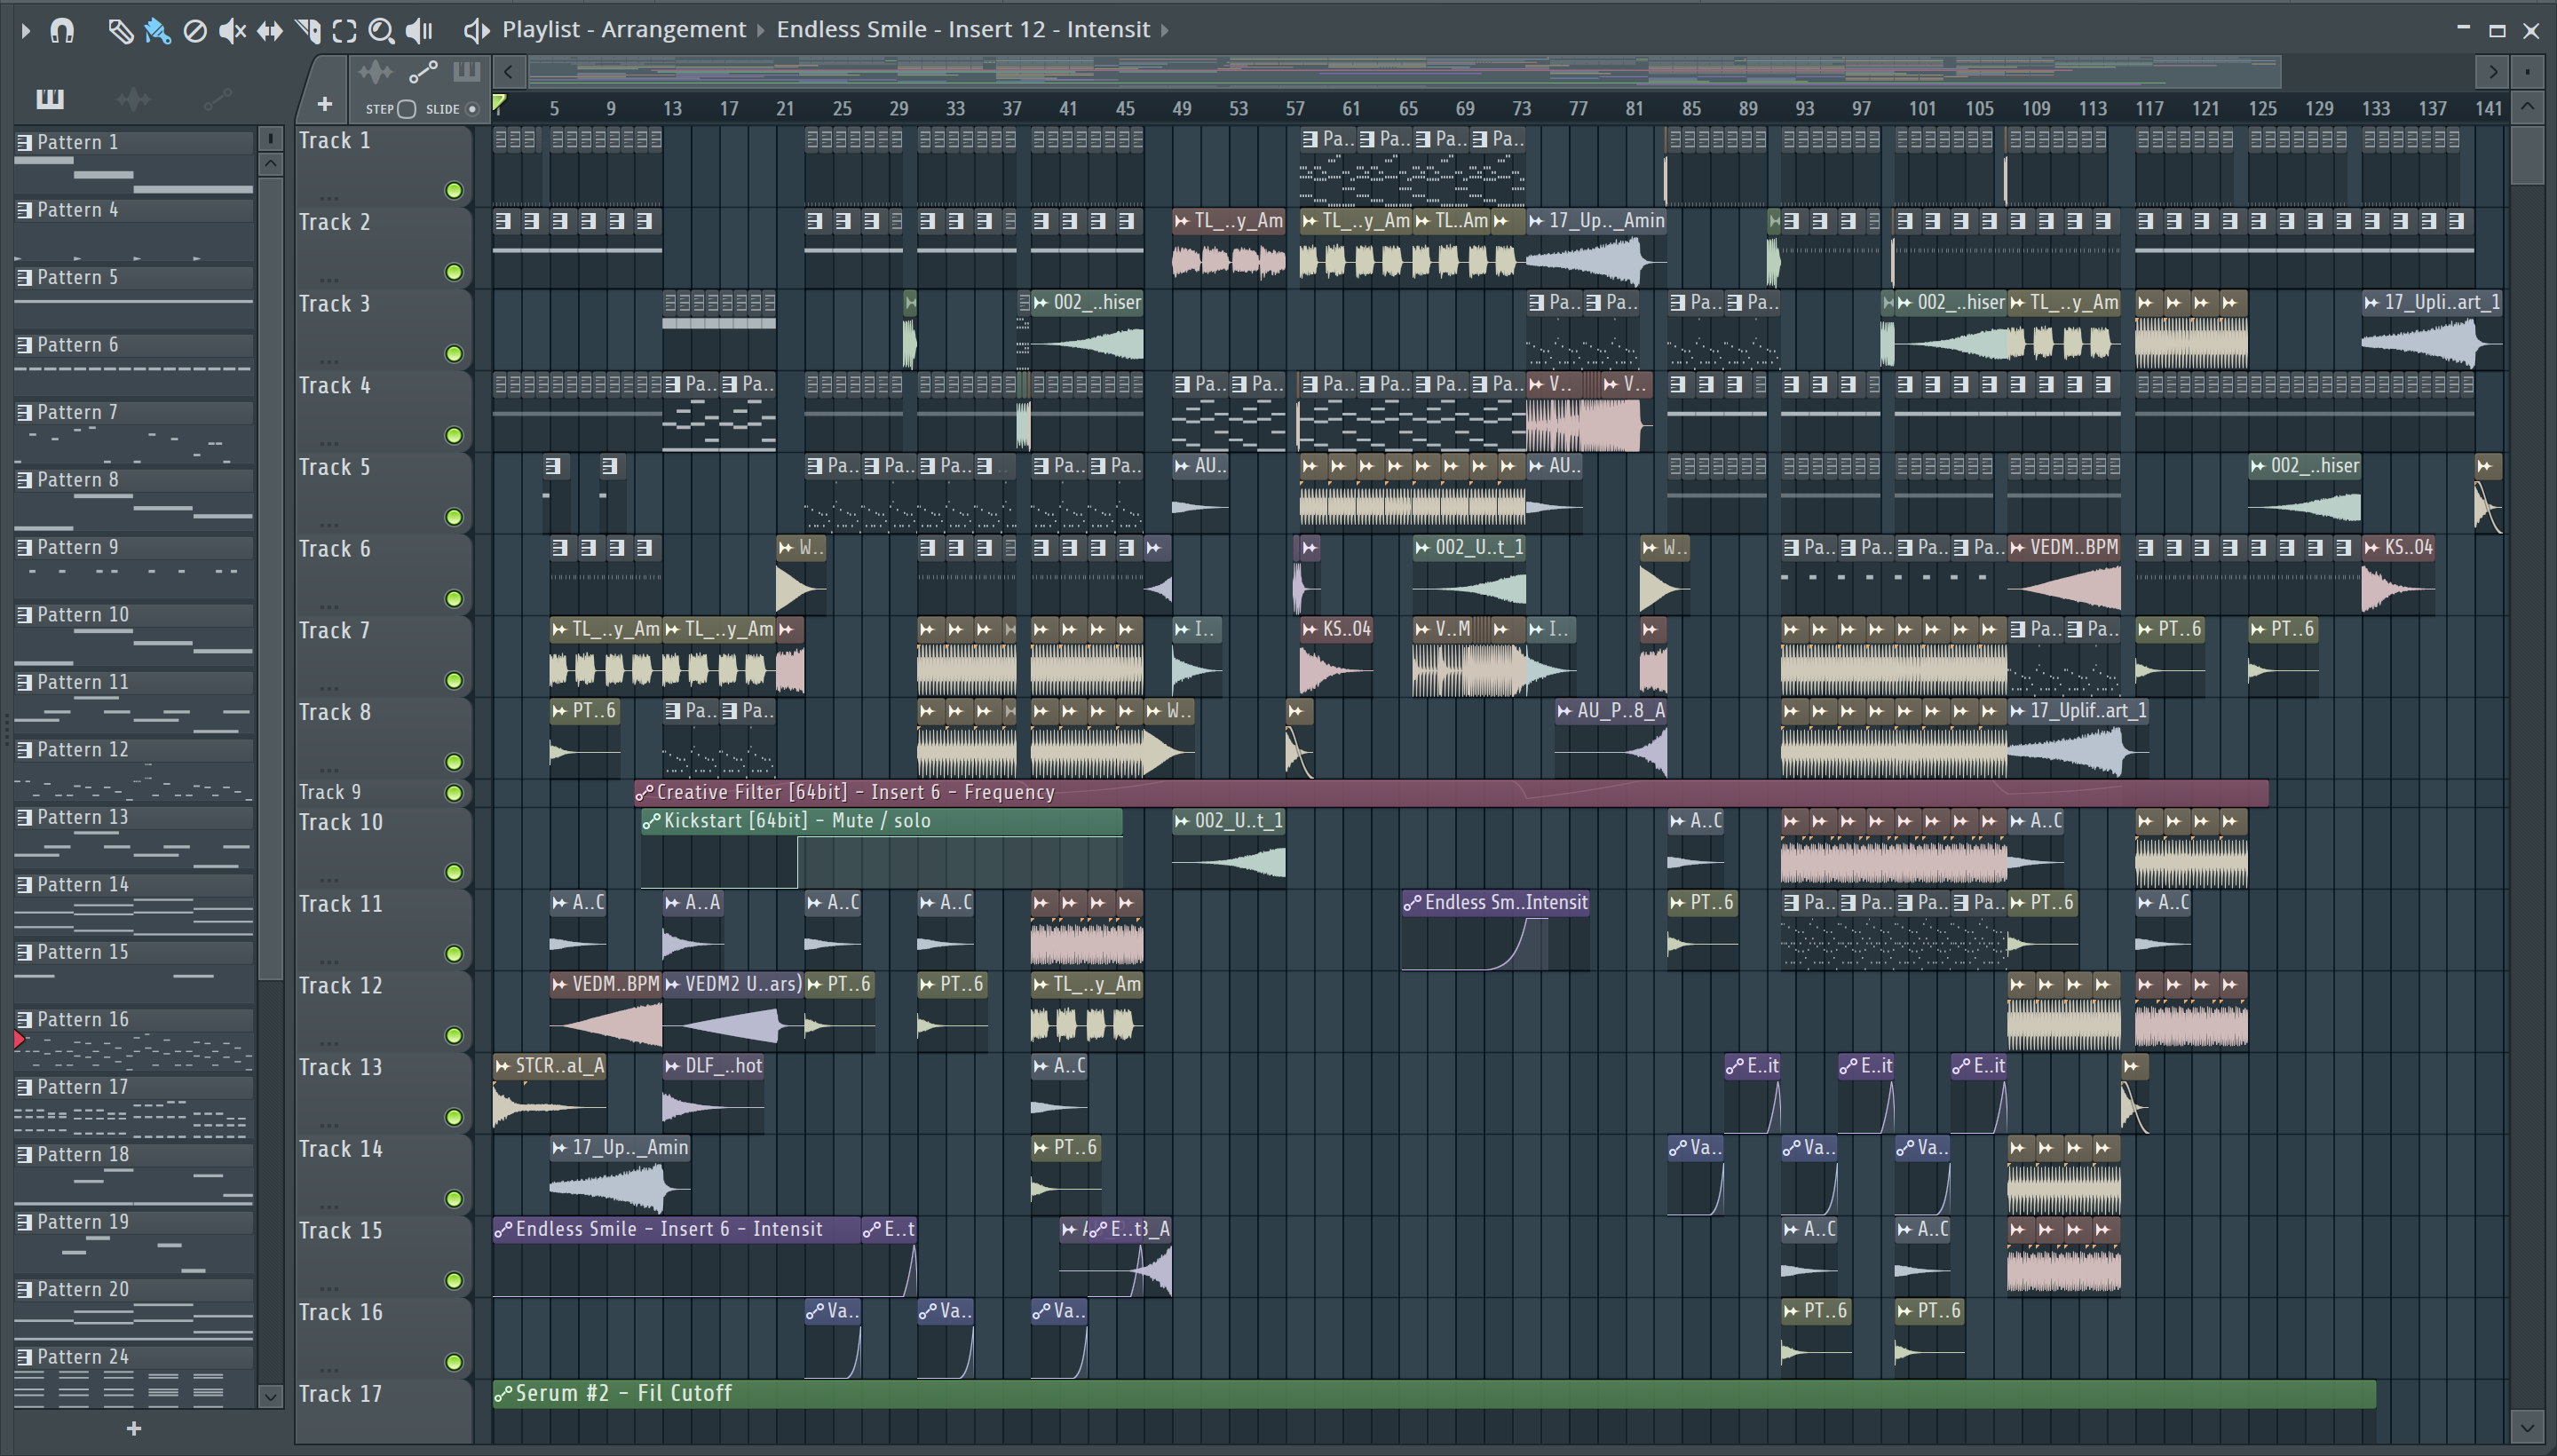Image resolution: width=2557 pixels, height=1456 pixels.
Task: Mute Track 9 with its green LED
Action: point(454,793)
